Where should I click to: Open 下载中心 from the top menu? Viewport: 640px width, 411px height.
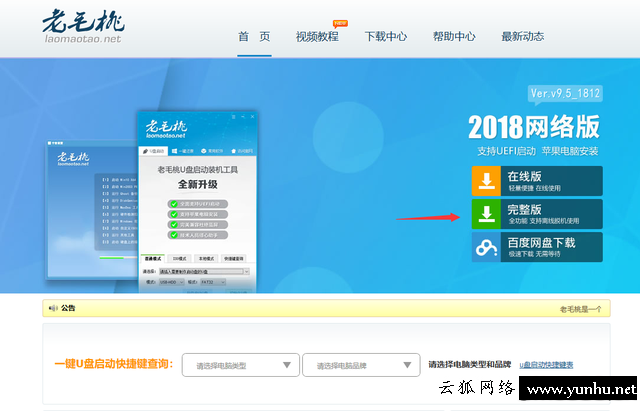coord(386,37)
